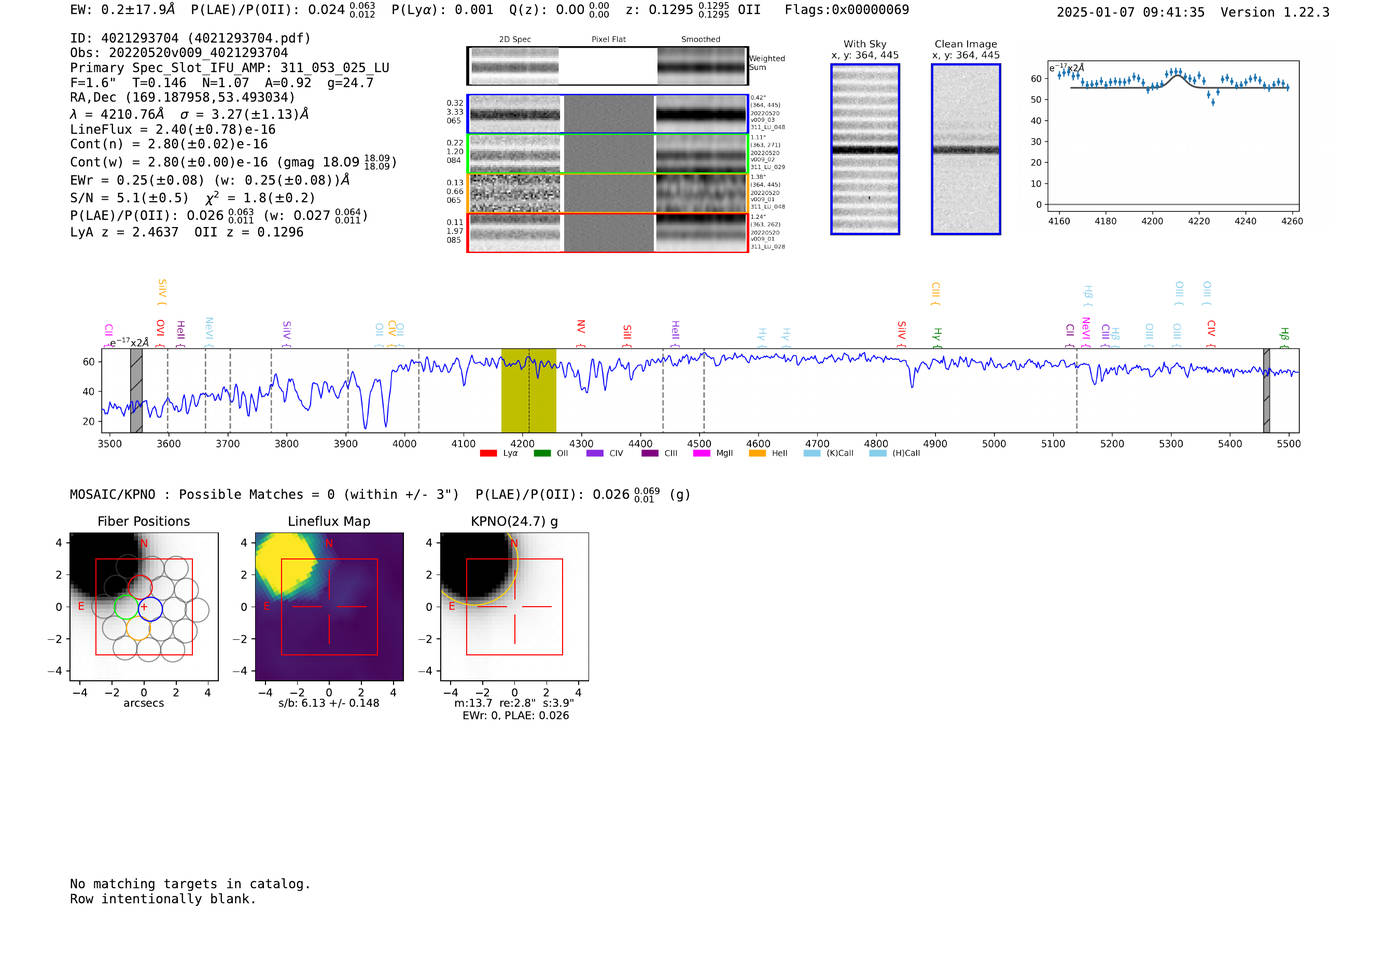
Task: Click the Pixel Flat column header
Action: (608, 40)
